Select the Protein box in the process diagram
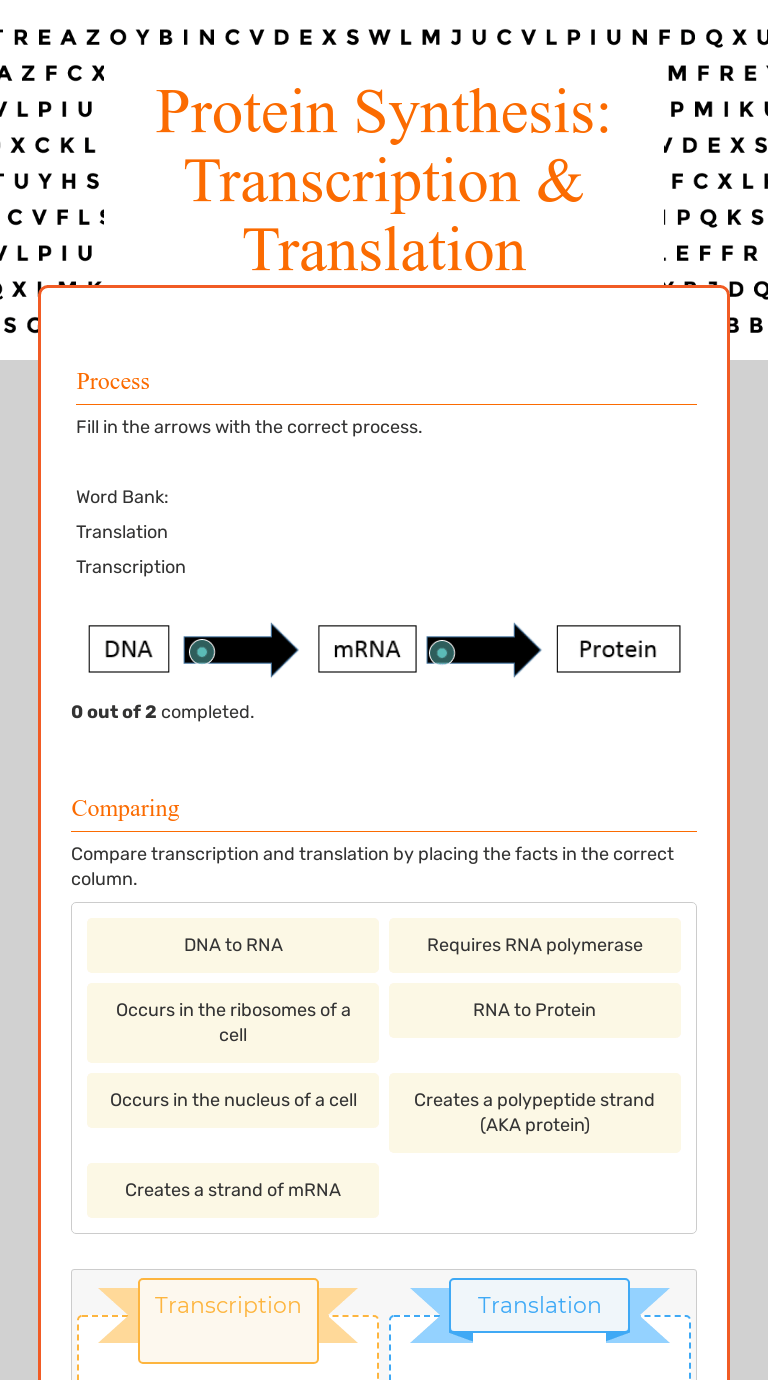The height and width of the screenshot is (1380, 768). [x=617, y=648]
